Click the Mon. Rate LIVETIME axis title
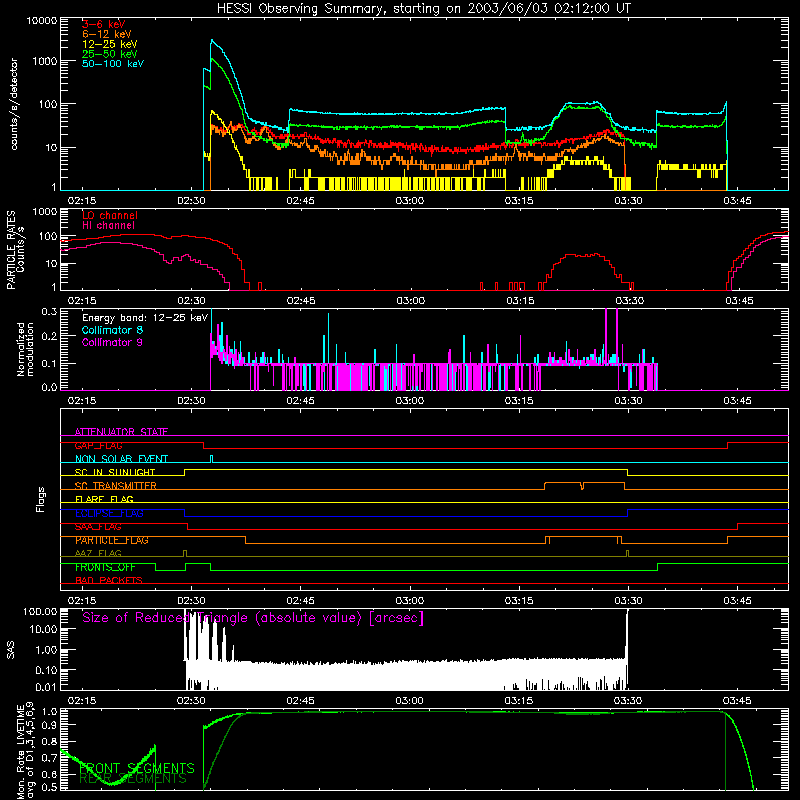 pos(25,750)
